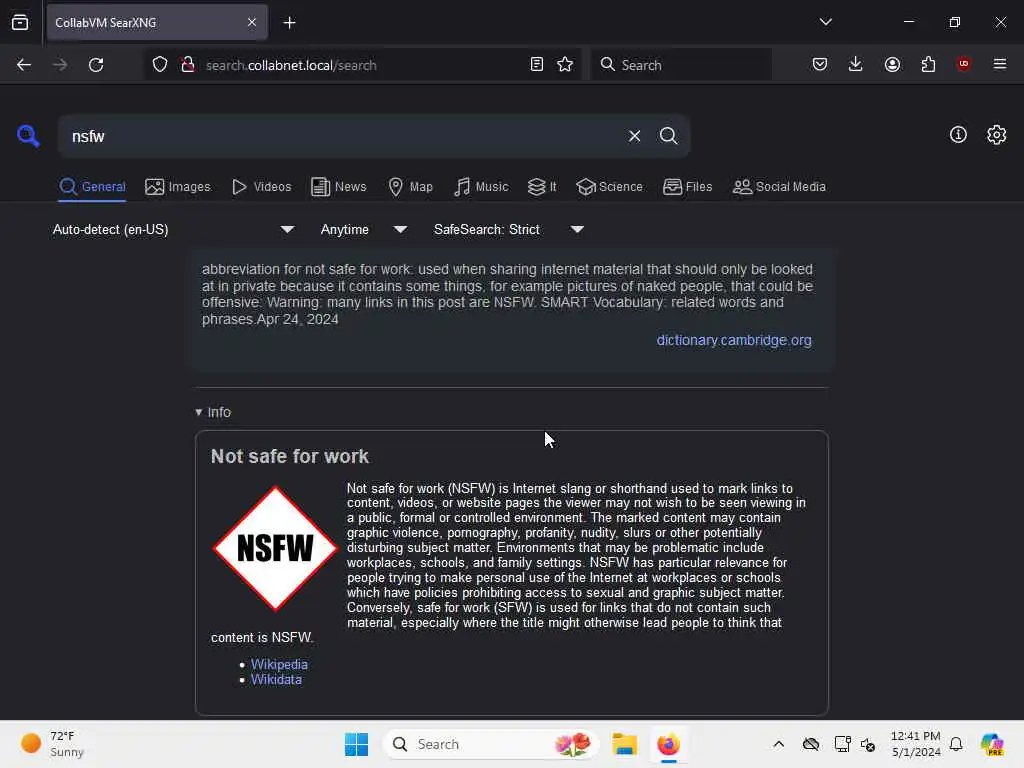The image size is (1024, 768).
Task: Switch to the News tab
Action: [x=338, y=187]
